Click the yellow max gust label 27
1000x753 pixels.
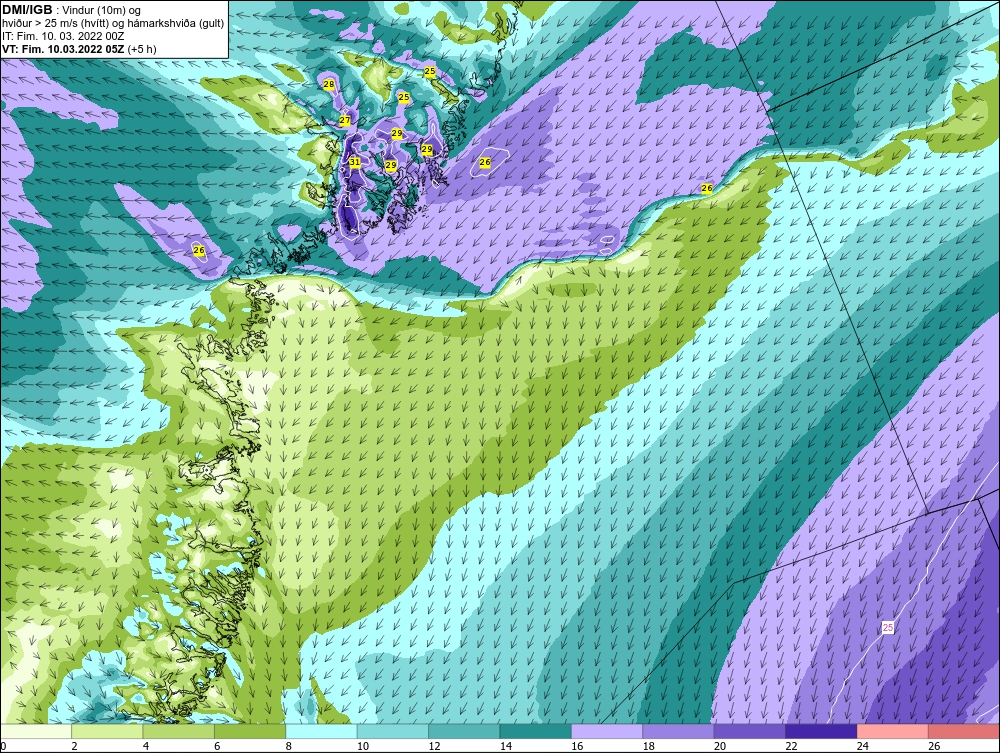pyautogui.click(x=345, y=121)
